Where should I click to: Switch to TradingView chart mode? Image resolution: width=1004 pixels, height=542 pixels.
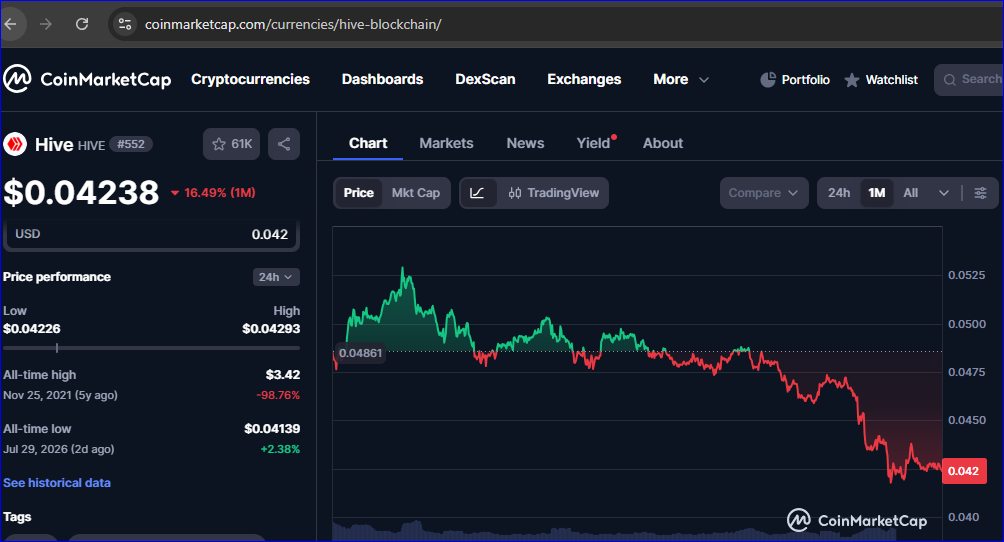pos(554,193)
